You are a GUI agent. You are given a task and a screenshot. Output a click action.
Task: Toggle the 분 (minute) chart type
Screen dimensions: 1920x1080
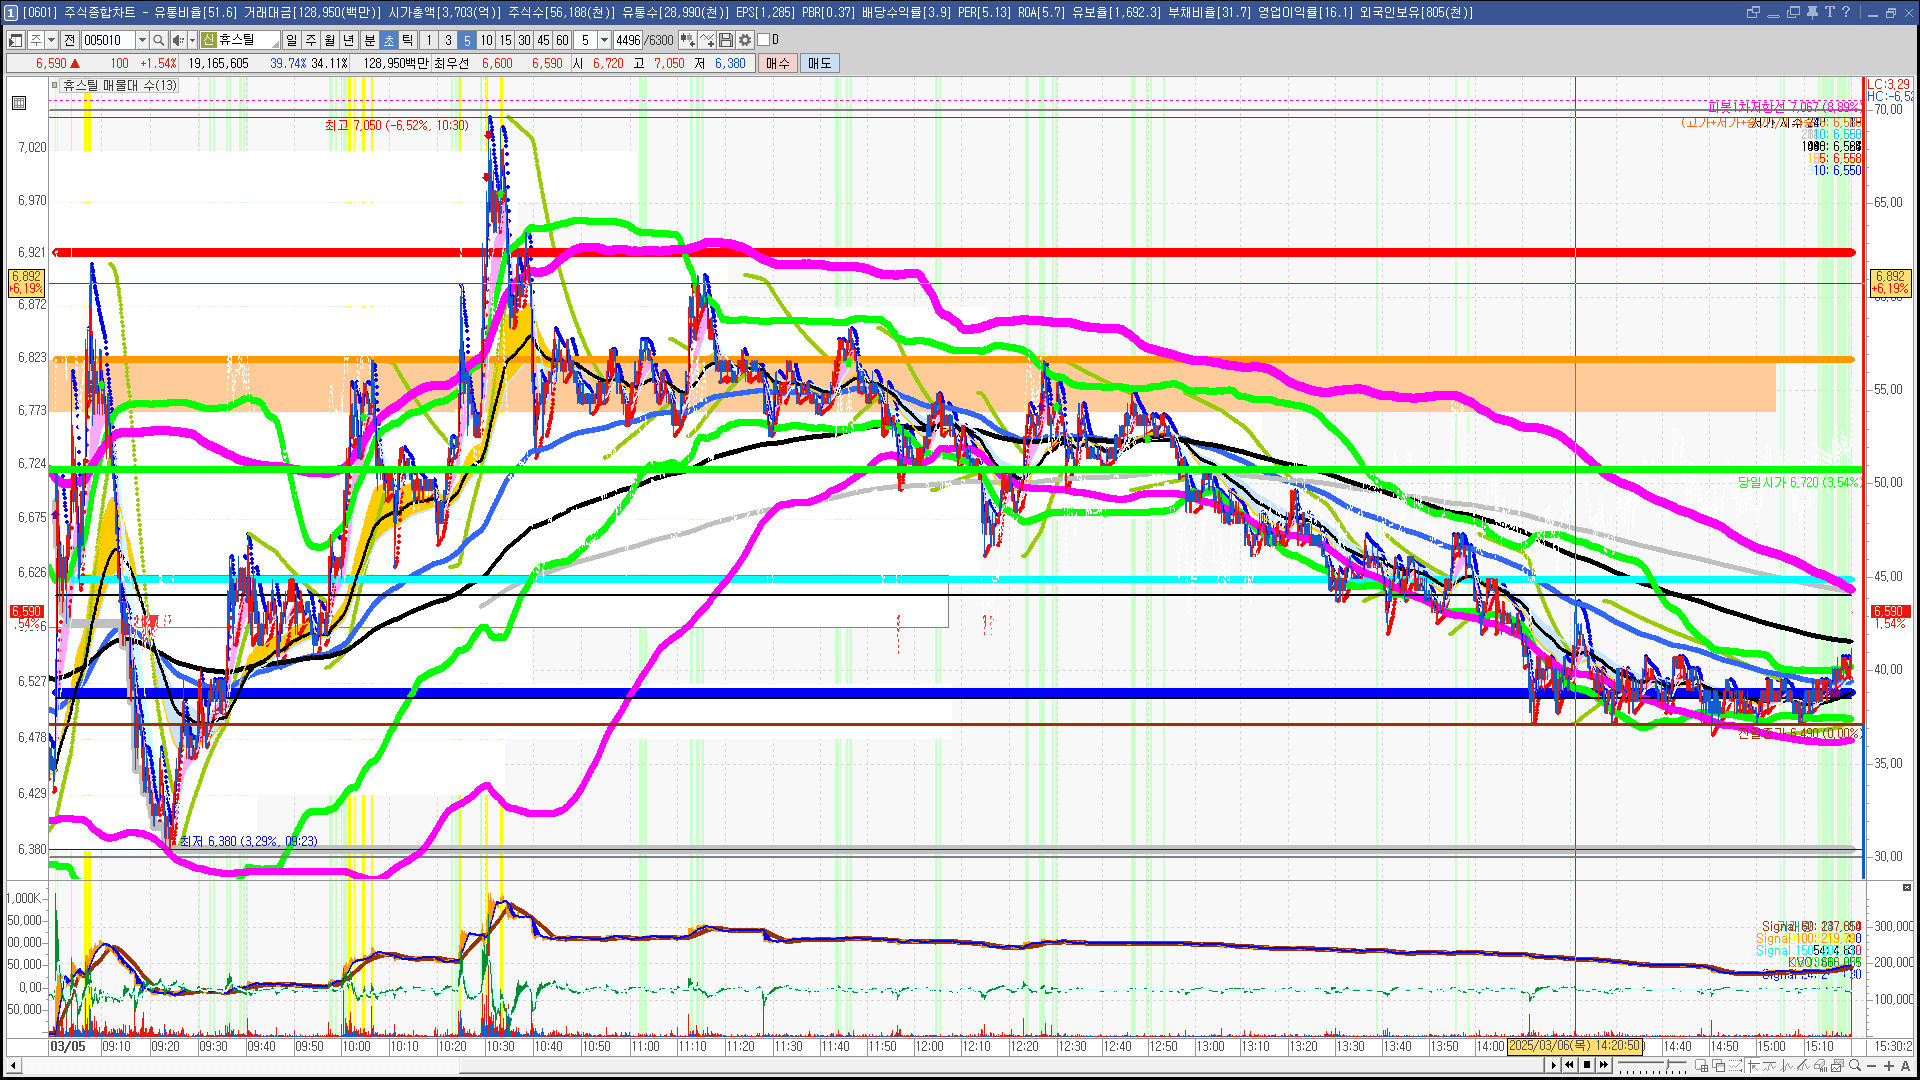coord(369,40)
